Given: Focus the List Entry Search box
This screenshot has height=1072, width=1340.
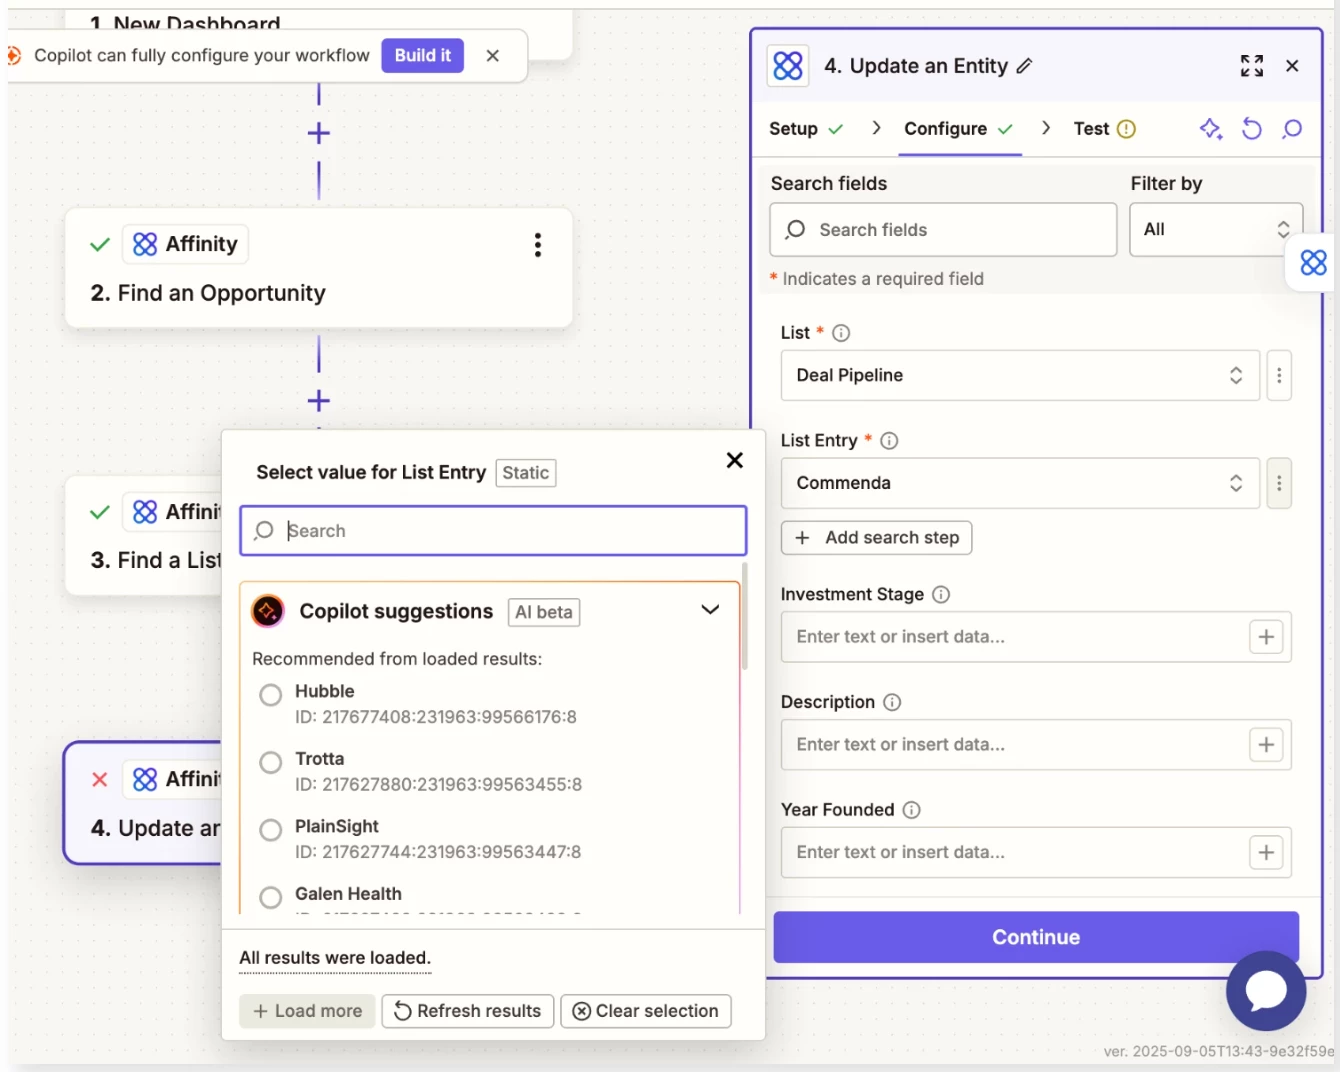Looking at the screenshot, I should point(493,531).
